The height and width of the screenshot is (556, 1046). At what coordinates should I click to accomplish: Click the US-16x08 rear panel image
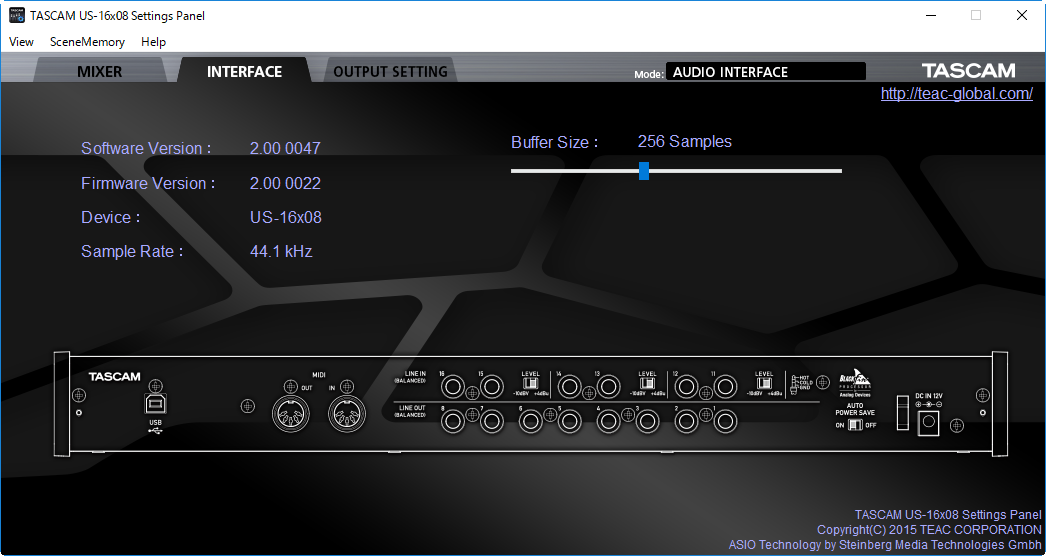click(531, 404)
